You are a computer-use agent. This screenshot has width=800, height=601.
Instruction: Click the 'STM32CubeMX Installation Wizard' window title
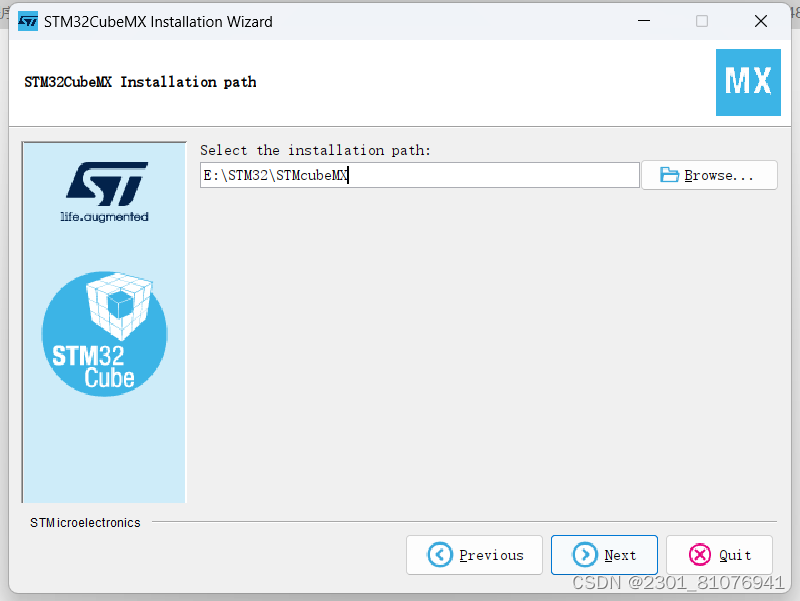coord(158,21)
